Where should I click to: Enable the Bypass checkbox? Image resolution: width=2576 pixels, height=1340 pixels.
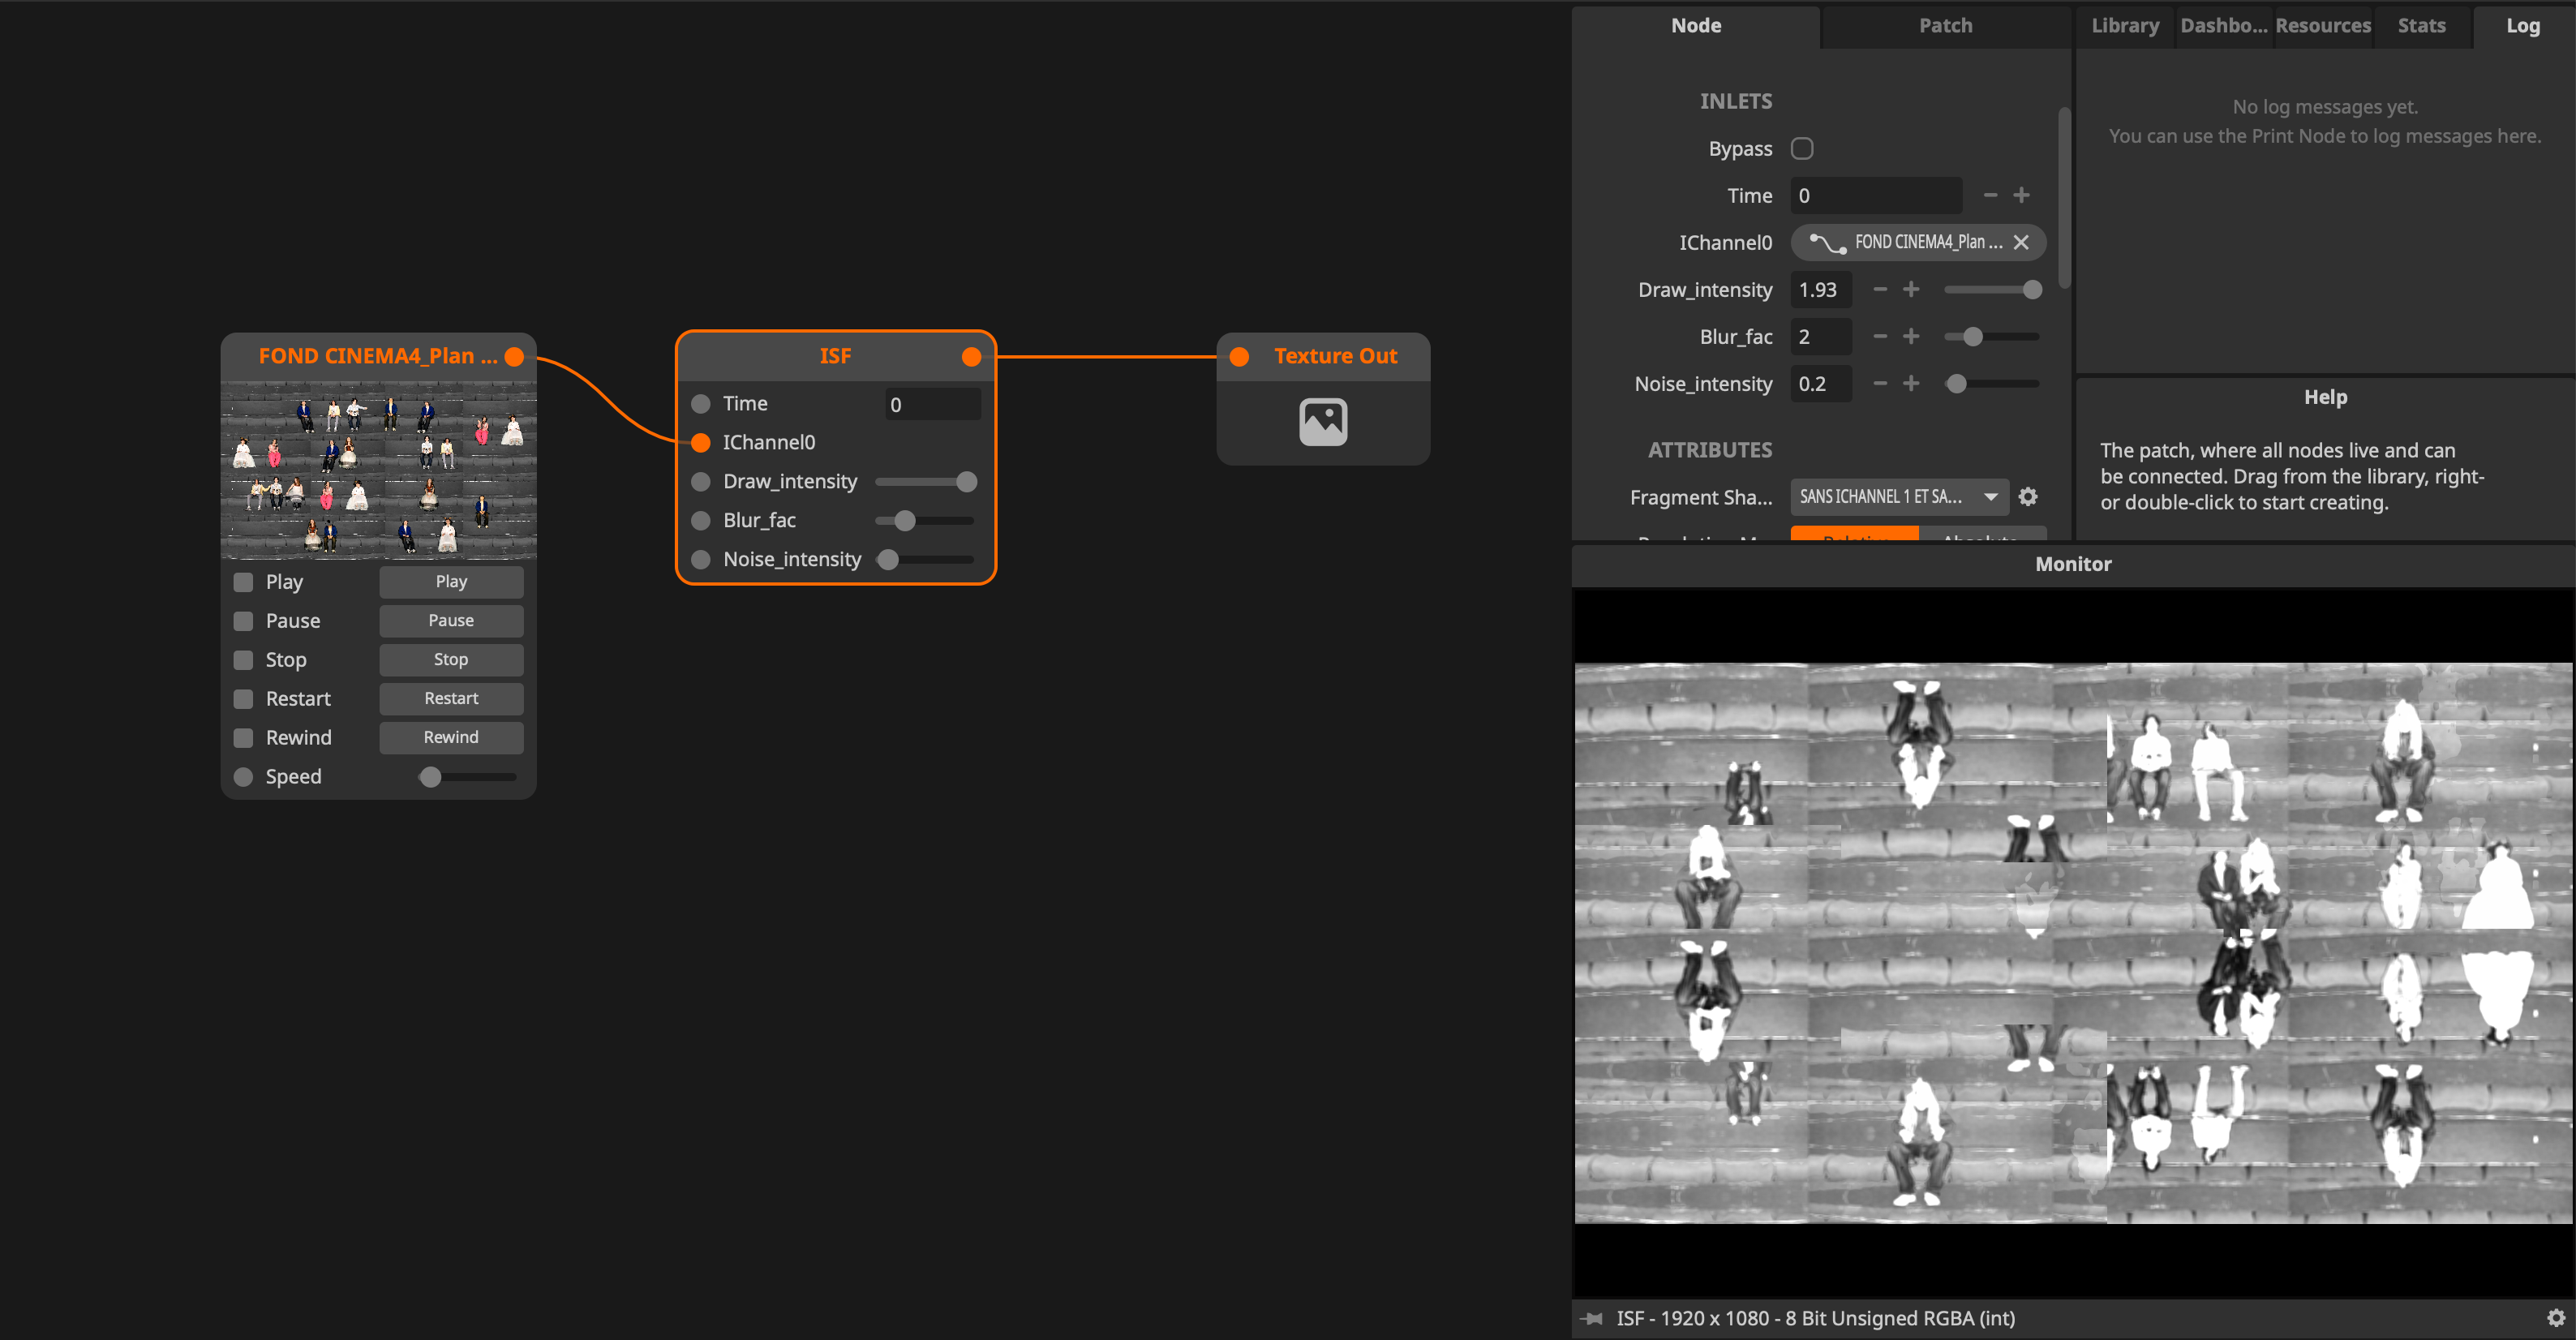point(1801,149)
